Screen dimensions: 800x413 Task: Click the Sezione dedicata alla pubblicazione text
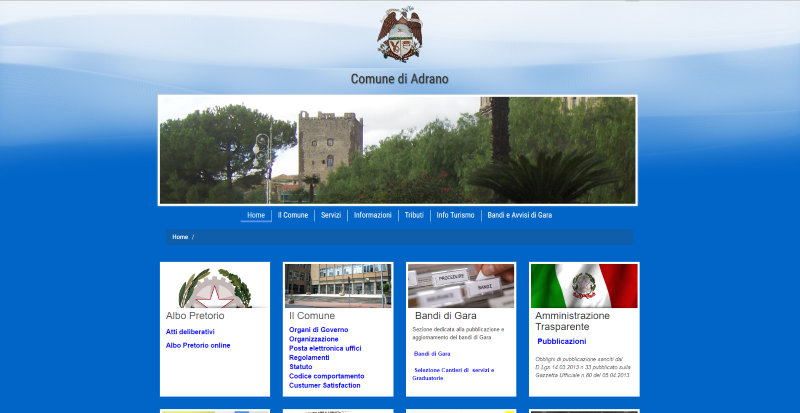(458, 333)
